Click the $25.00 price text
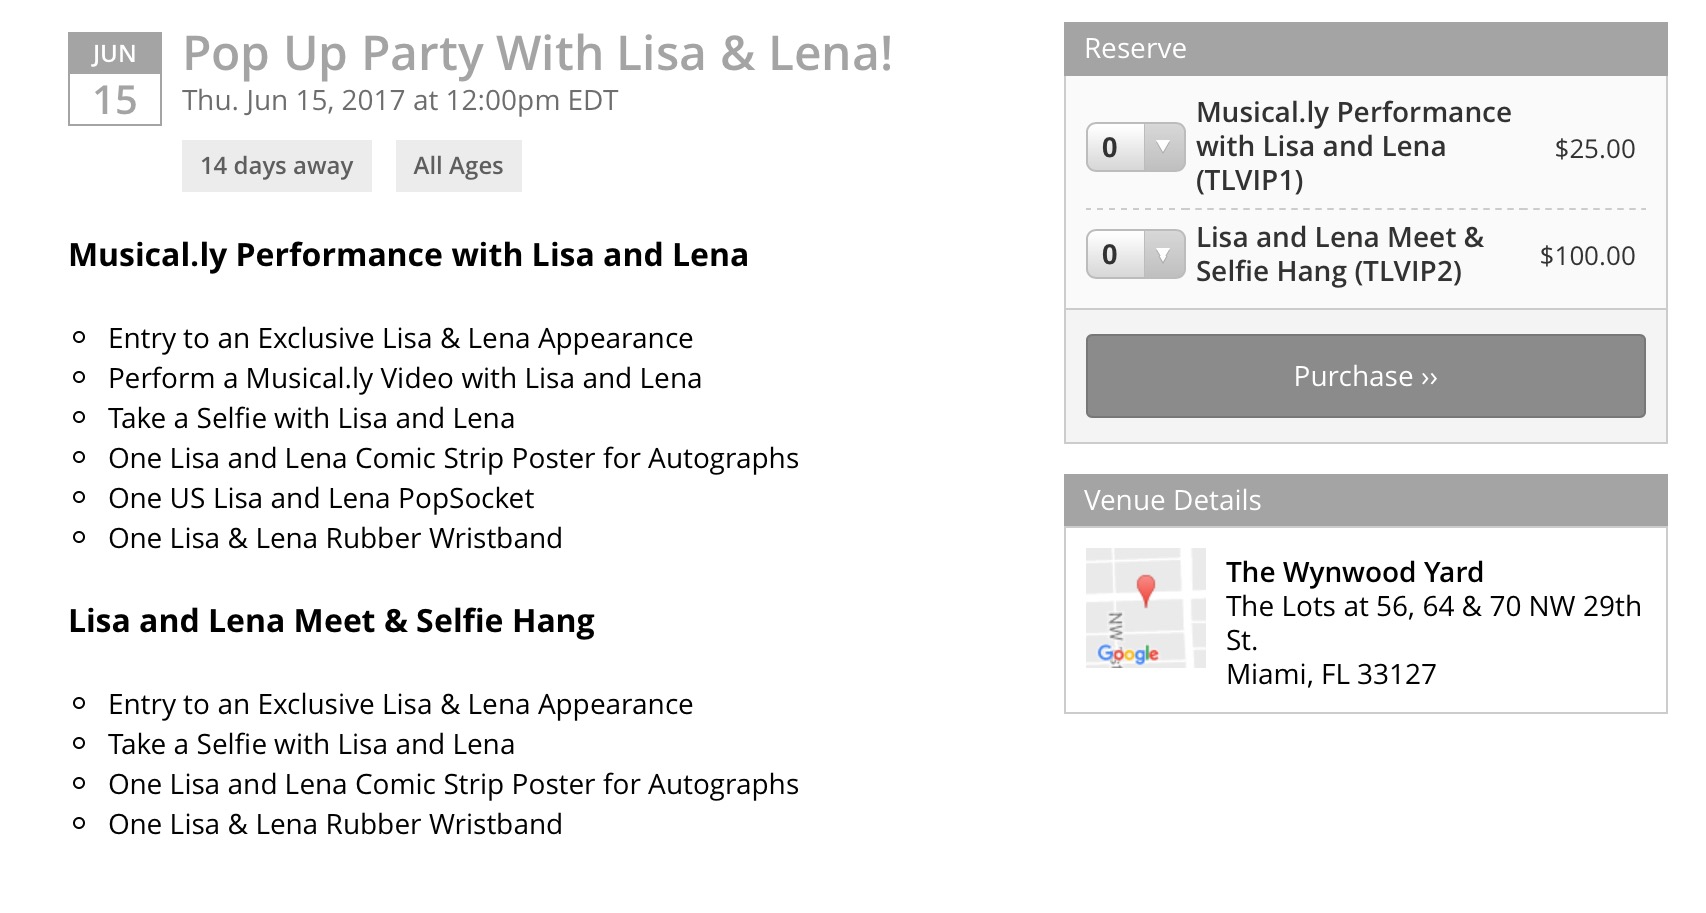The width and height of the screenshot is (1706, 913). [x=1595, y=149]
